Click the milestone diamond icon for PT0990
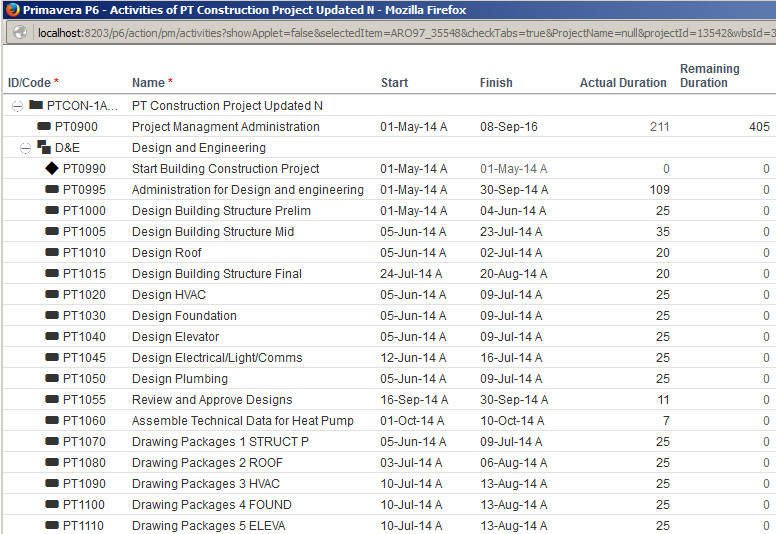Viewport: 776px width, 534px height. 52,168
